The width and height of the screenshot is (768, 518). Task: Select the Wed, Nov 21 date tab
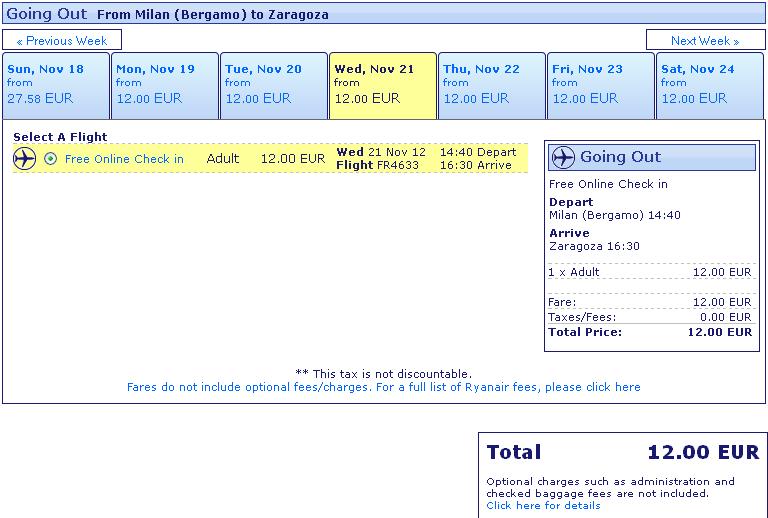pyautogui.click(x=383, y=86)
